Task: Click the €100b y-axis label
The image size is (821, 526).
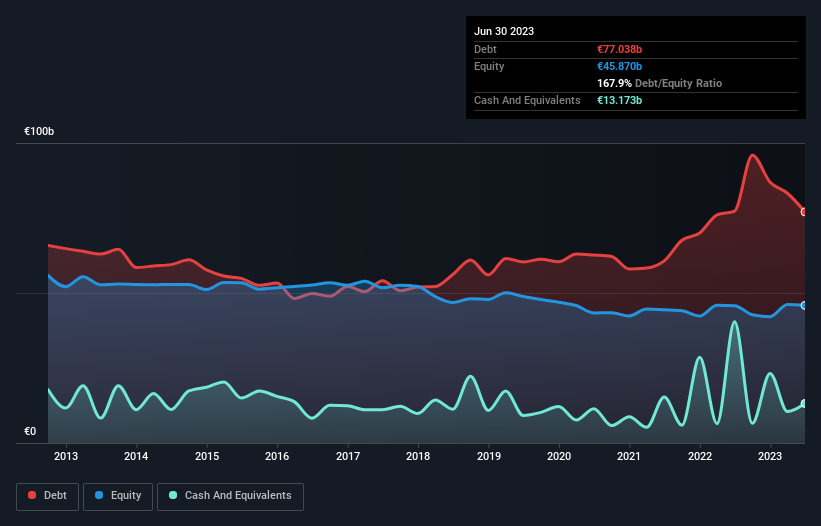Action: tap(39, 131)
